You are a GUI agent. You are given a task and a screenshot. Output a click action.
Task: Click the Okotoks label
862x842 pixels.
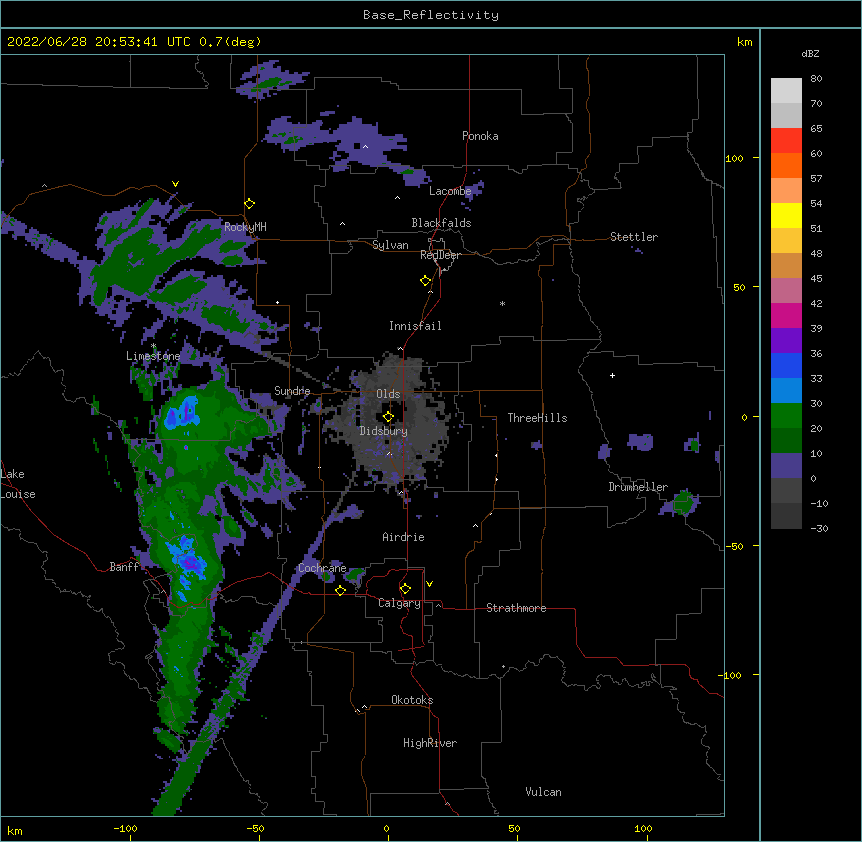(x=412, y=700)
